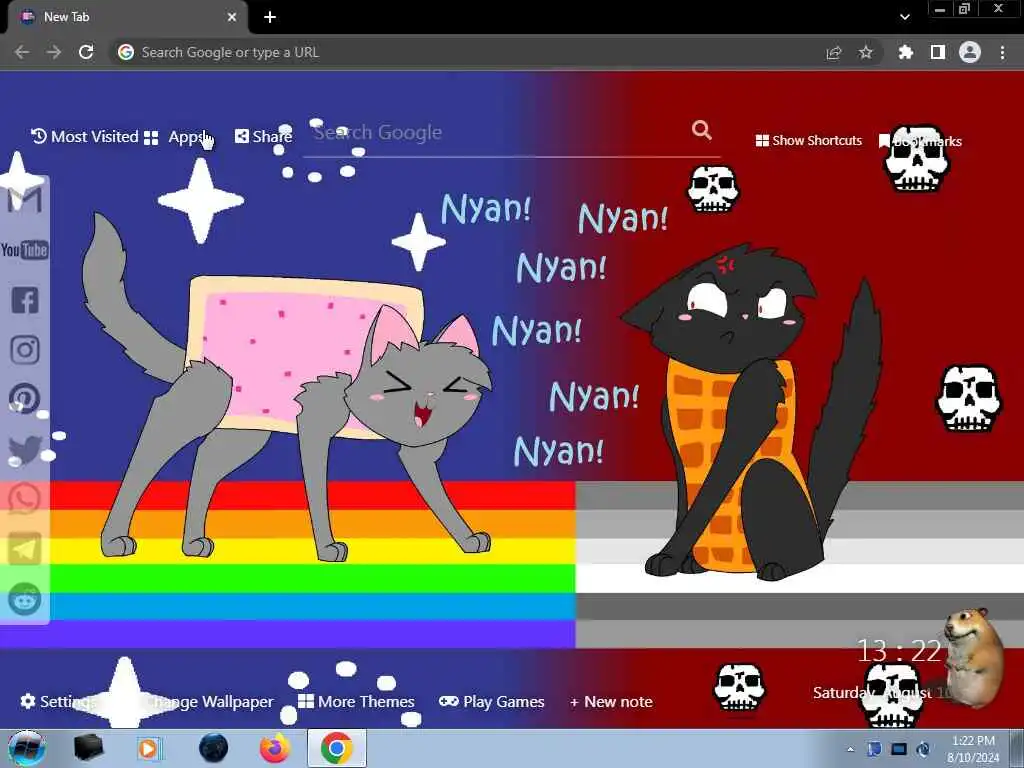Click the browser reload button
This screenshot has height=768, width=1024.
point(86,52)
